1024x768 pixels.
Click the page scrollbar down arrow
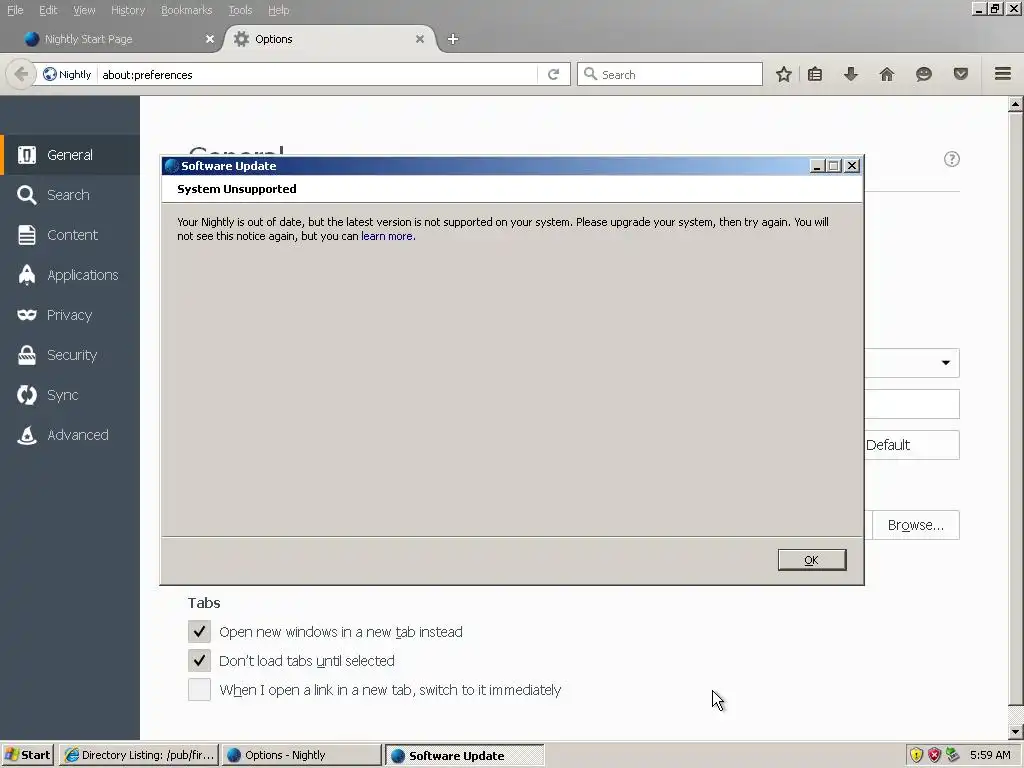pyautogui.click(x=1016, y=732)
